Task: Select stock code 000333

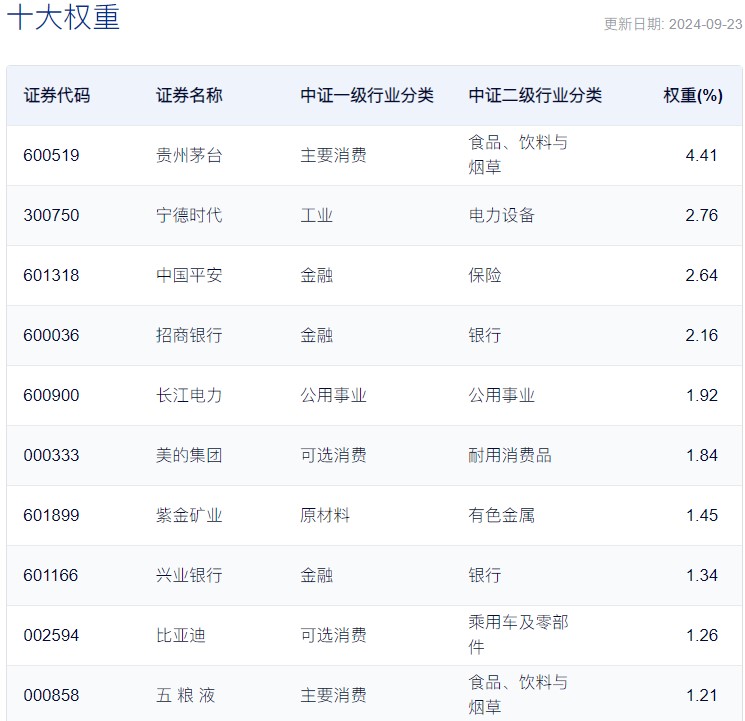Action: click(x=51, y=455)
